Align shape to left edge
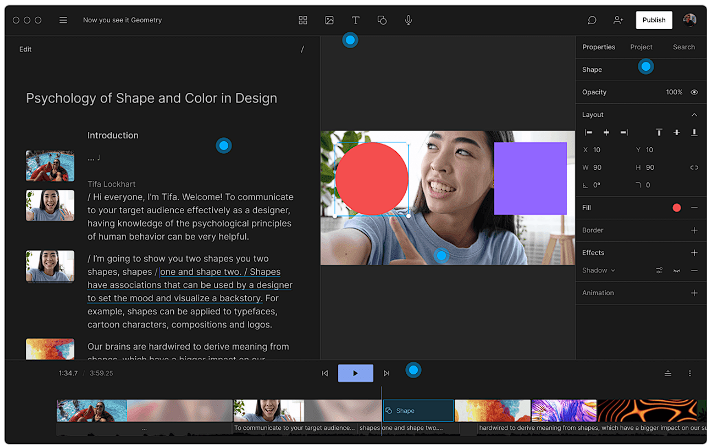This screenshot has width=711, height=448. [588, 132]
